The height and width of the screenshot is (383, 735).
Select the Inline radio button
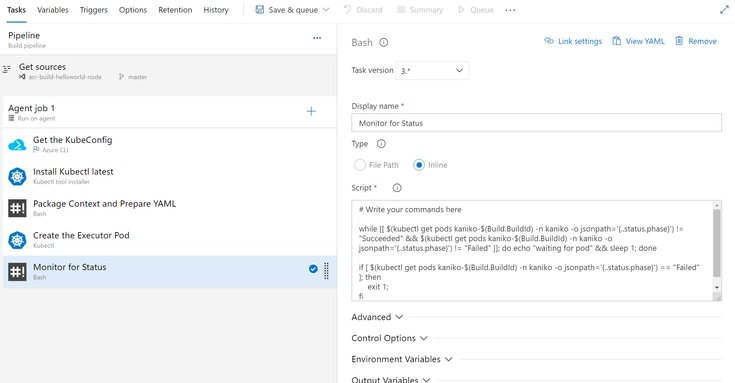419,165
